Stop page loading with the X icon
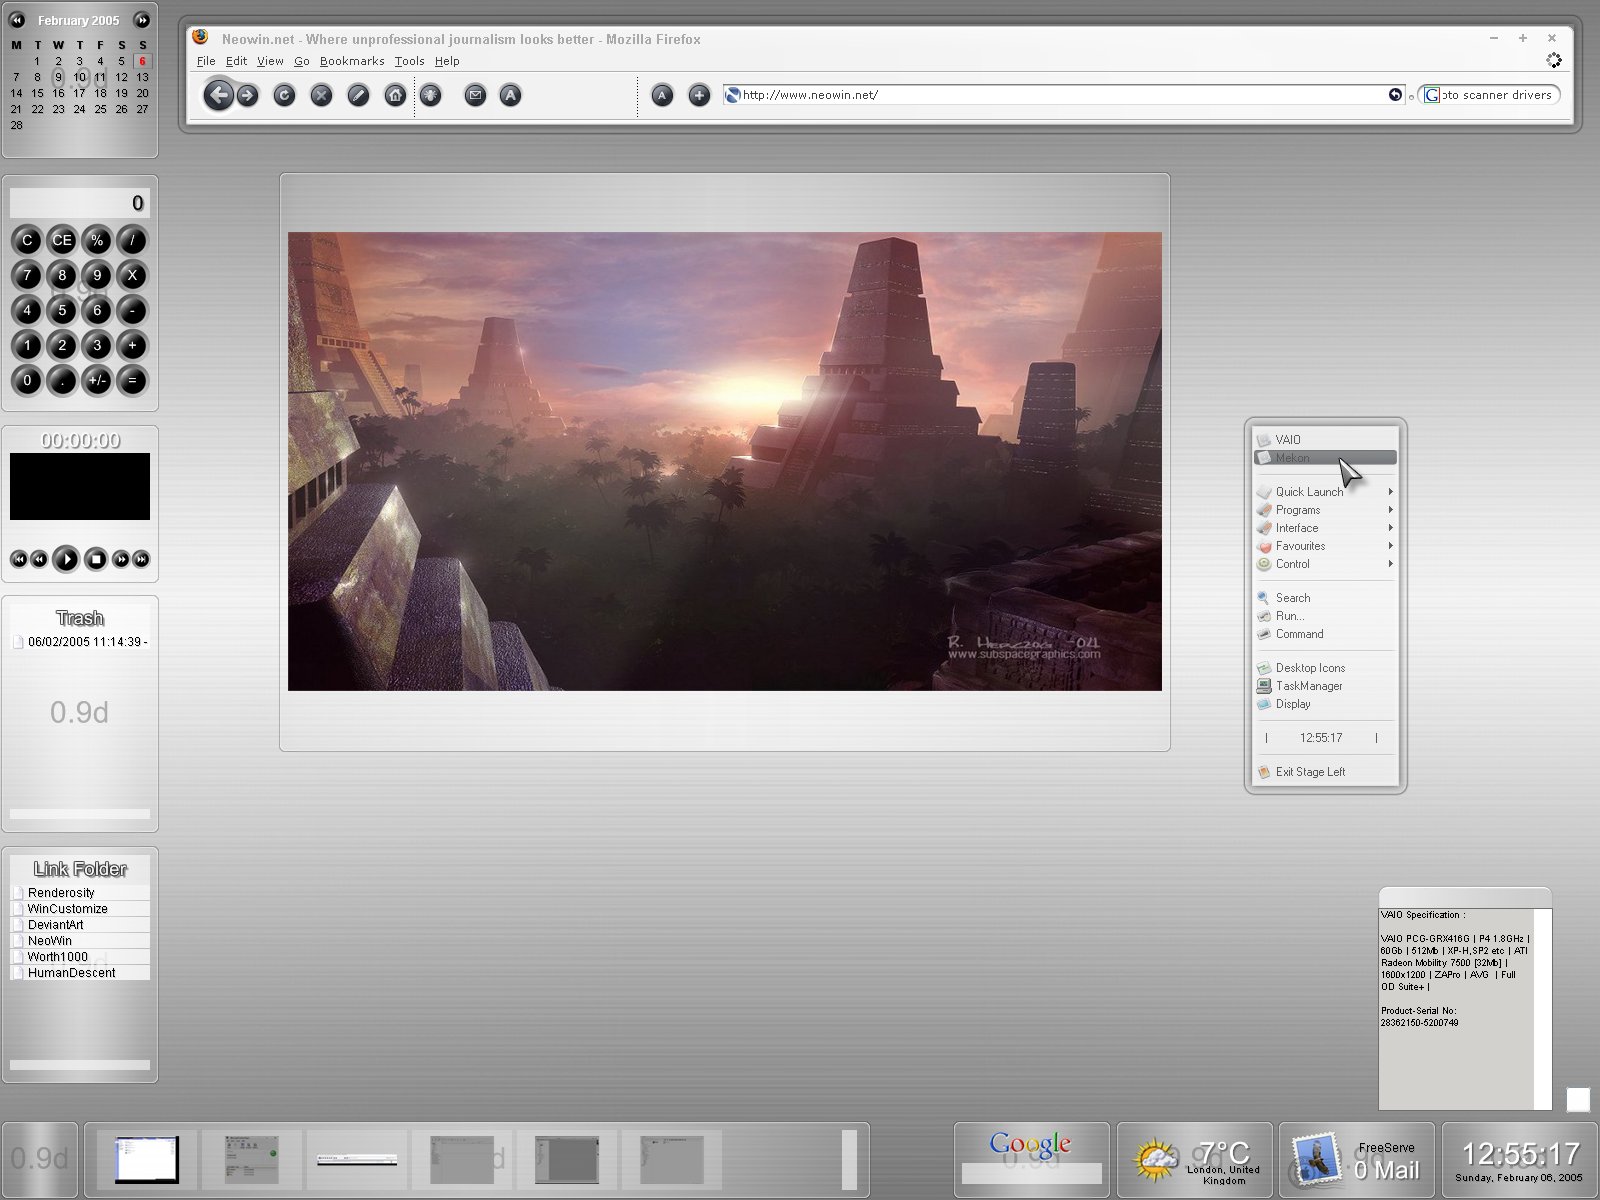The width and height of the screenshot is (1600, 1200). (321, 95)
